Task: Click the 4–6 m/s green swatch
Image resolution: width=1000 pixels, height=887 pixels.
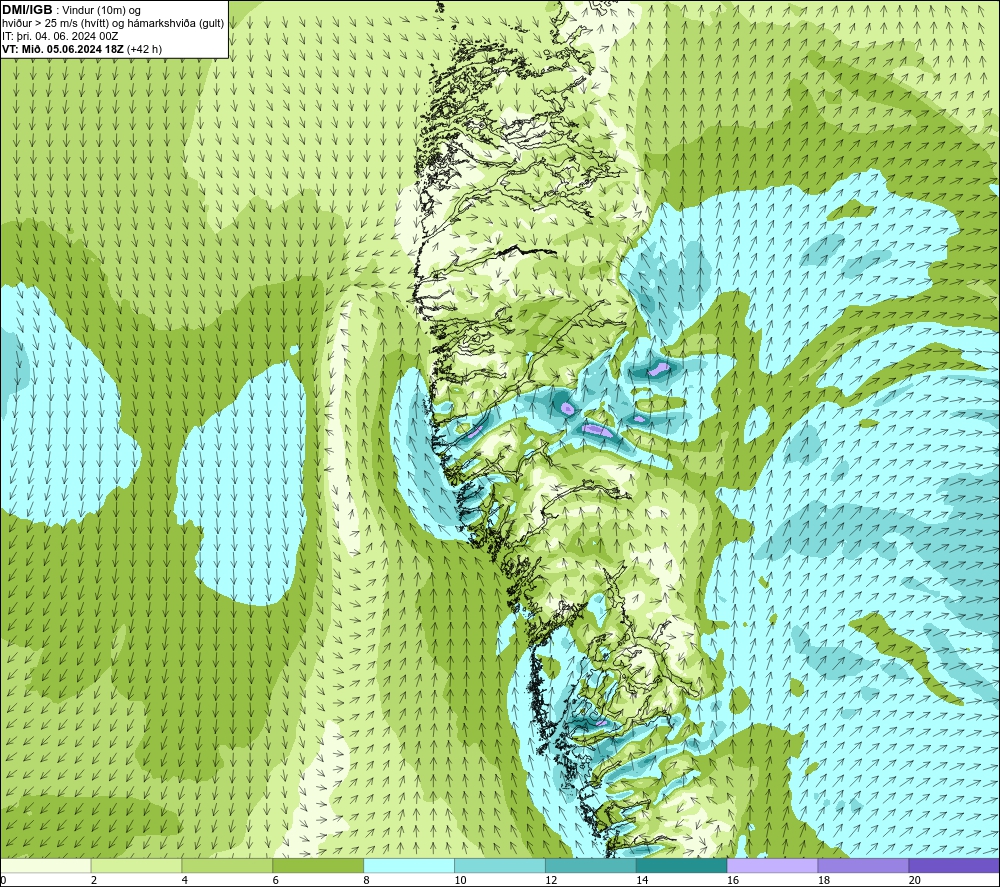Action: (227, 865)
